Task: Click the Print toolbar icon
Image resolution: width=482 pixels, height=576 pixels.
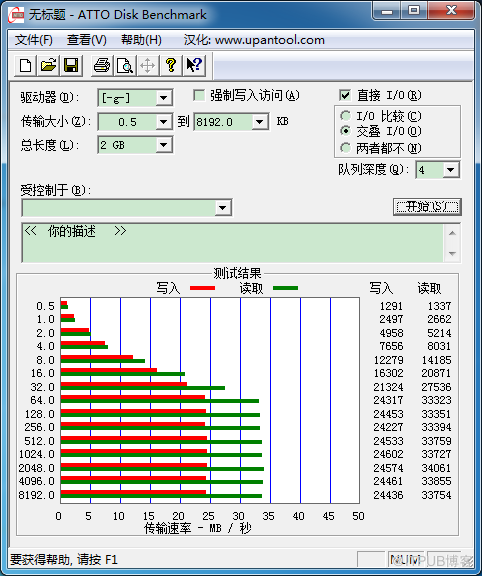Action: click(x=102, y=66)
